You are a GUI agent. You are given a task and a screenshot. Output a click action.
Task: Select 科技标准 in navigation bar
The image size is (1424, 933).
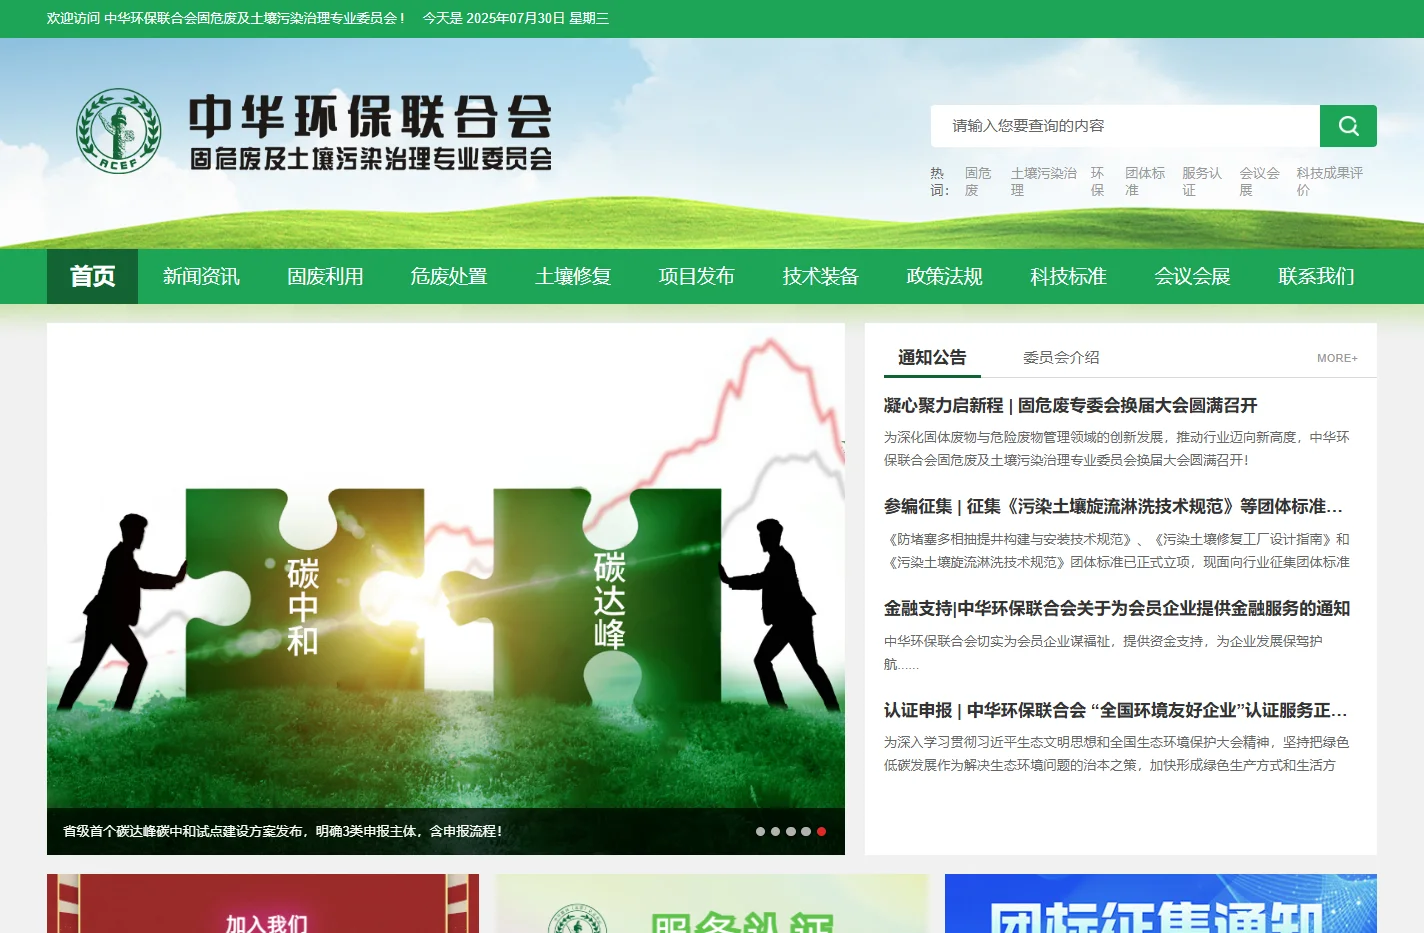pos(1069,276)
